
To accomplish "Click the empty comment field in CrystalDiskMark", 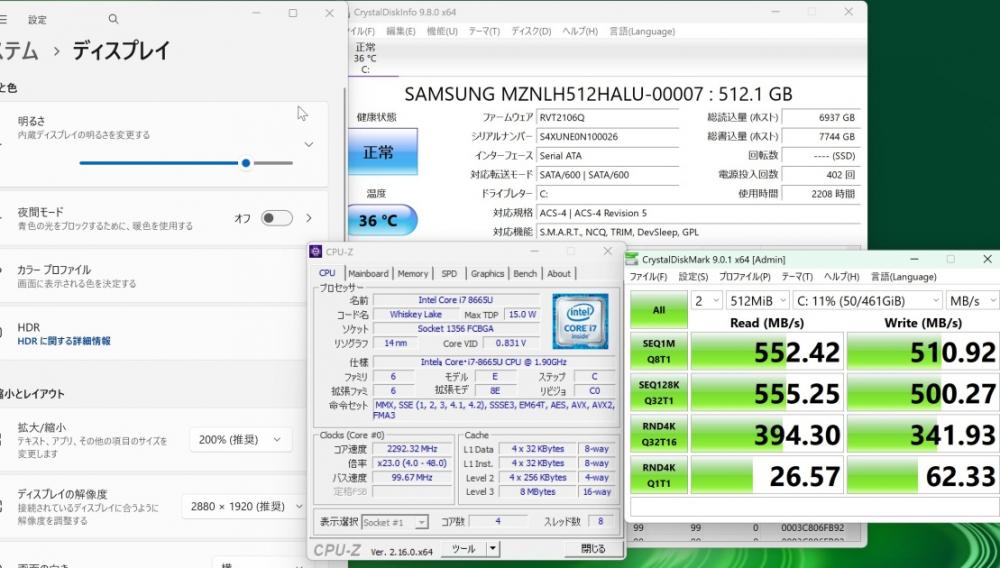I will click(x=814, y=507).
